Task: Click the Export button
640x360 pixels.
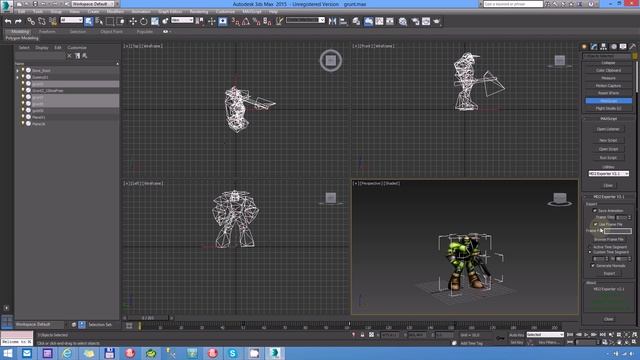Action: click(x=609, y=273)
